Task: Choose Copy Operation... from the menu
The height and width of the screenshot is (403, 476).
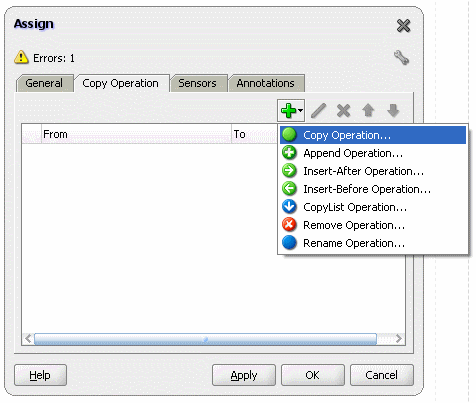Action: point(373,135)
